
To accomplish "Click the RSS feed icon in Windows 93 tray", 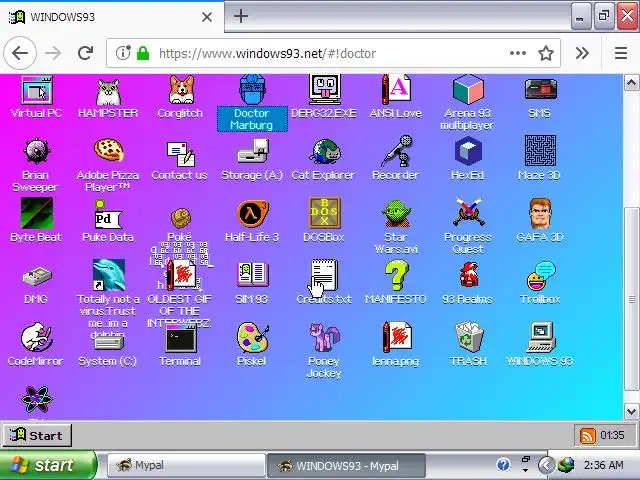I will click(588, 436).
